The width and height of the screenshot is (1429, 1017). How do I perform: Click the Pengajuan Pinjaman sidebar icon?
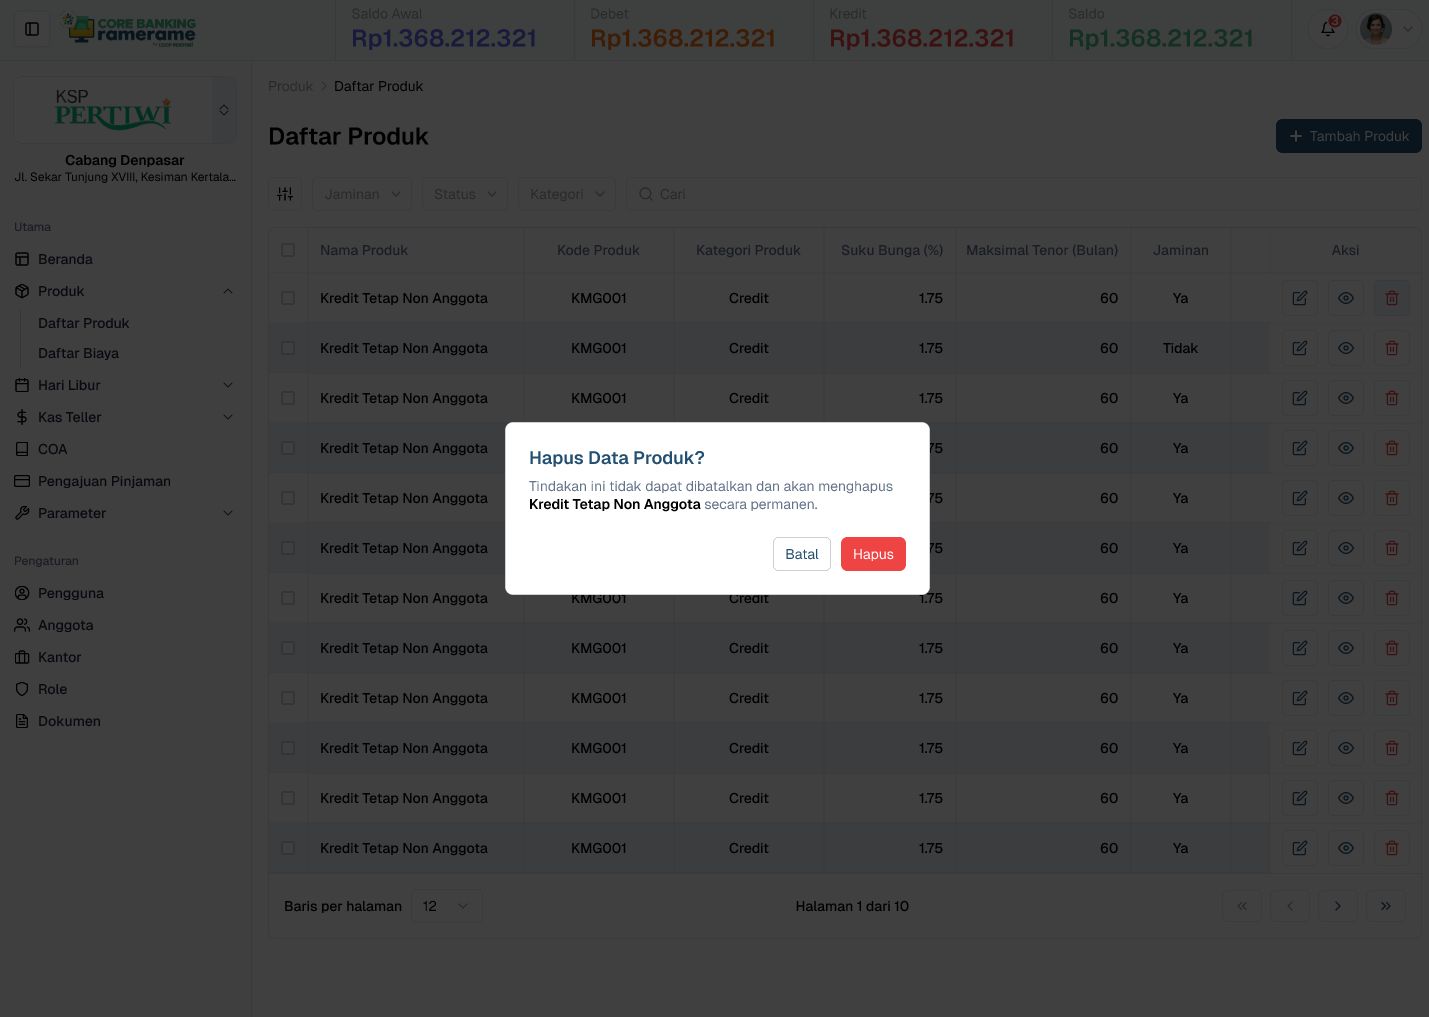point(22,481)
